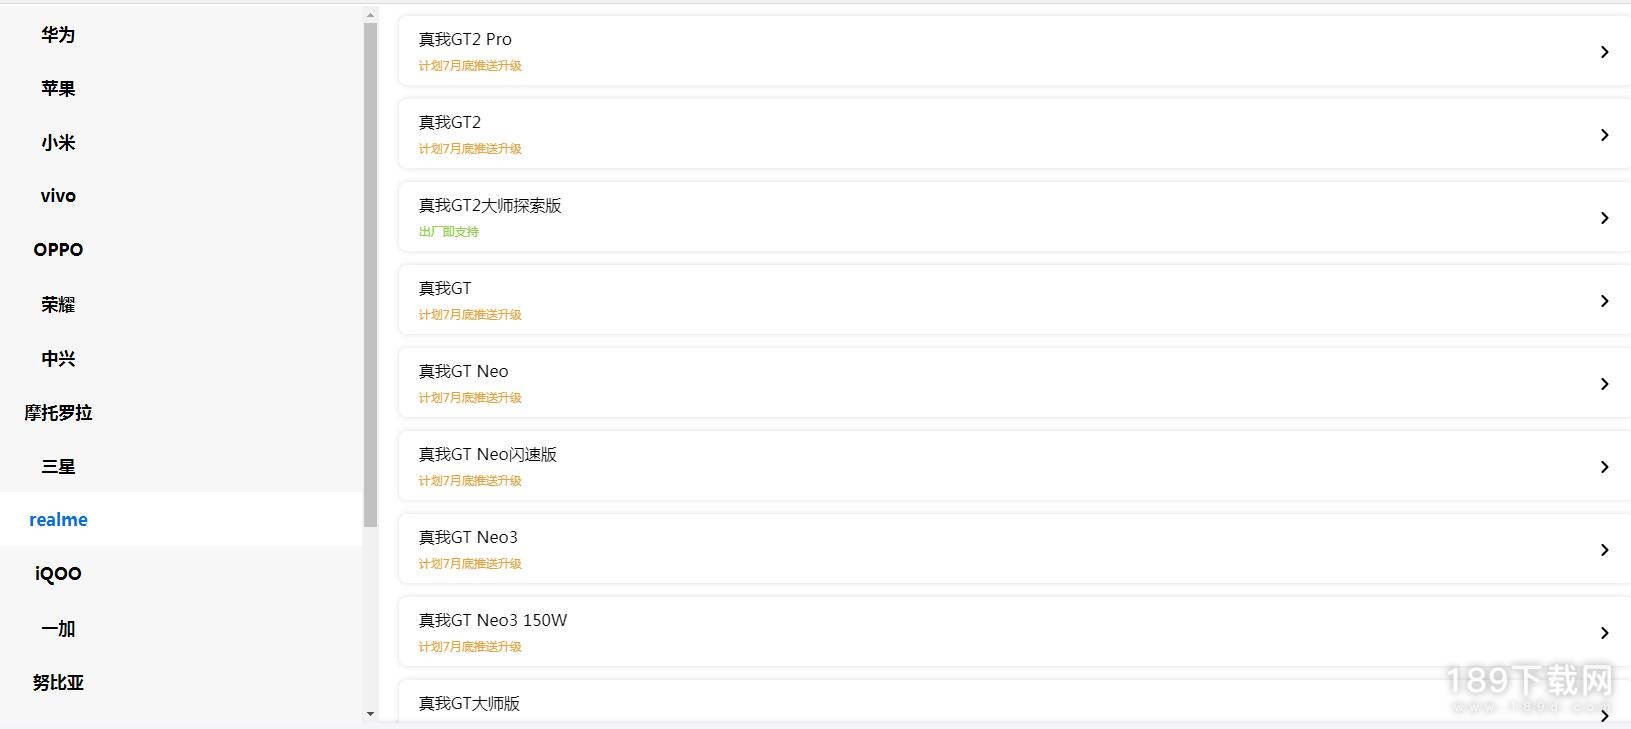This screenshot has width=1631, height=729.
Task: Open the OPPO brand category
Action: pyautogui.click(x=58, y=250)
